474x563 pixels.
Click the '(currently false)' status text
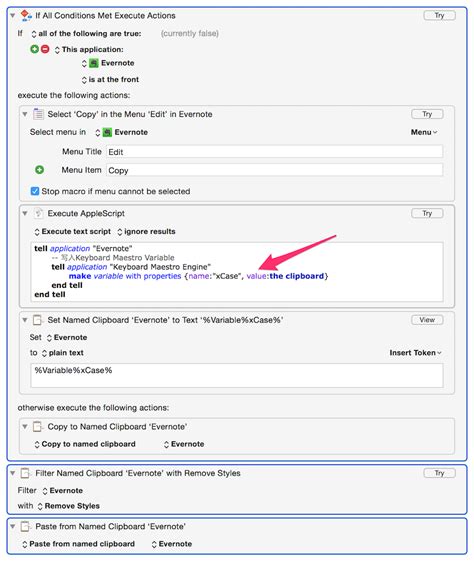[x=190, y=34]
